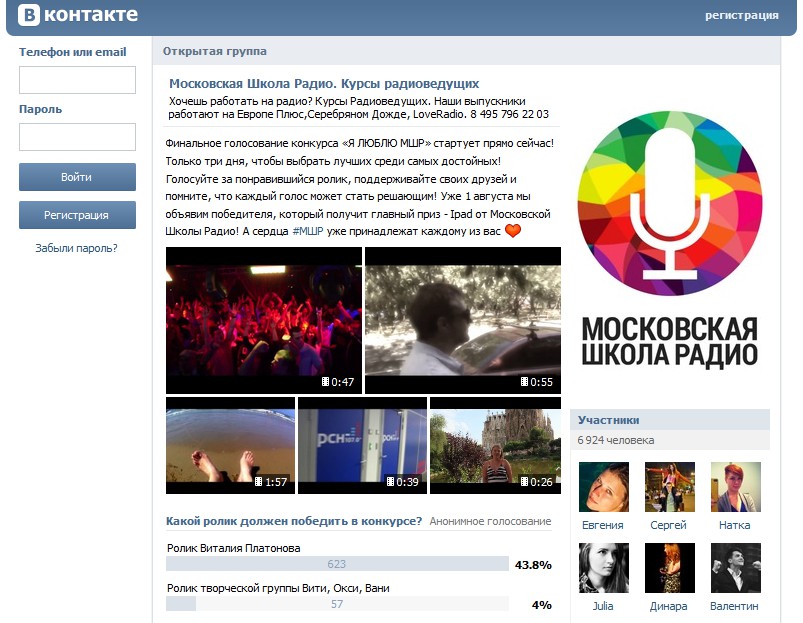Open the group title Московская Школа Радио link
The width and height of the screenshot is (803, 623).
(324, 83)
